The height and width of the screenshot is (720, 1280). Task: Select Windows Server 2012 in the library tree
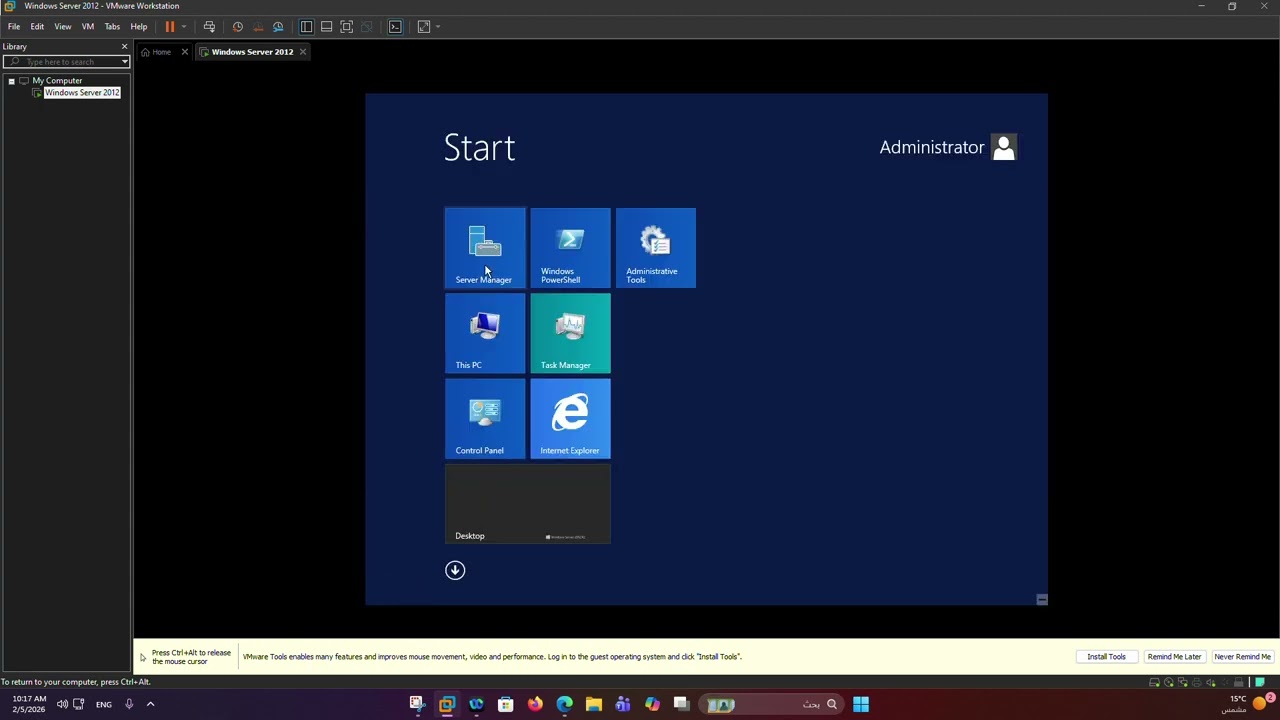(82, 93)
